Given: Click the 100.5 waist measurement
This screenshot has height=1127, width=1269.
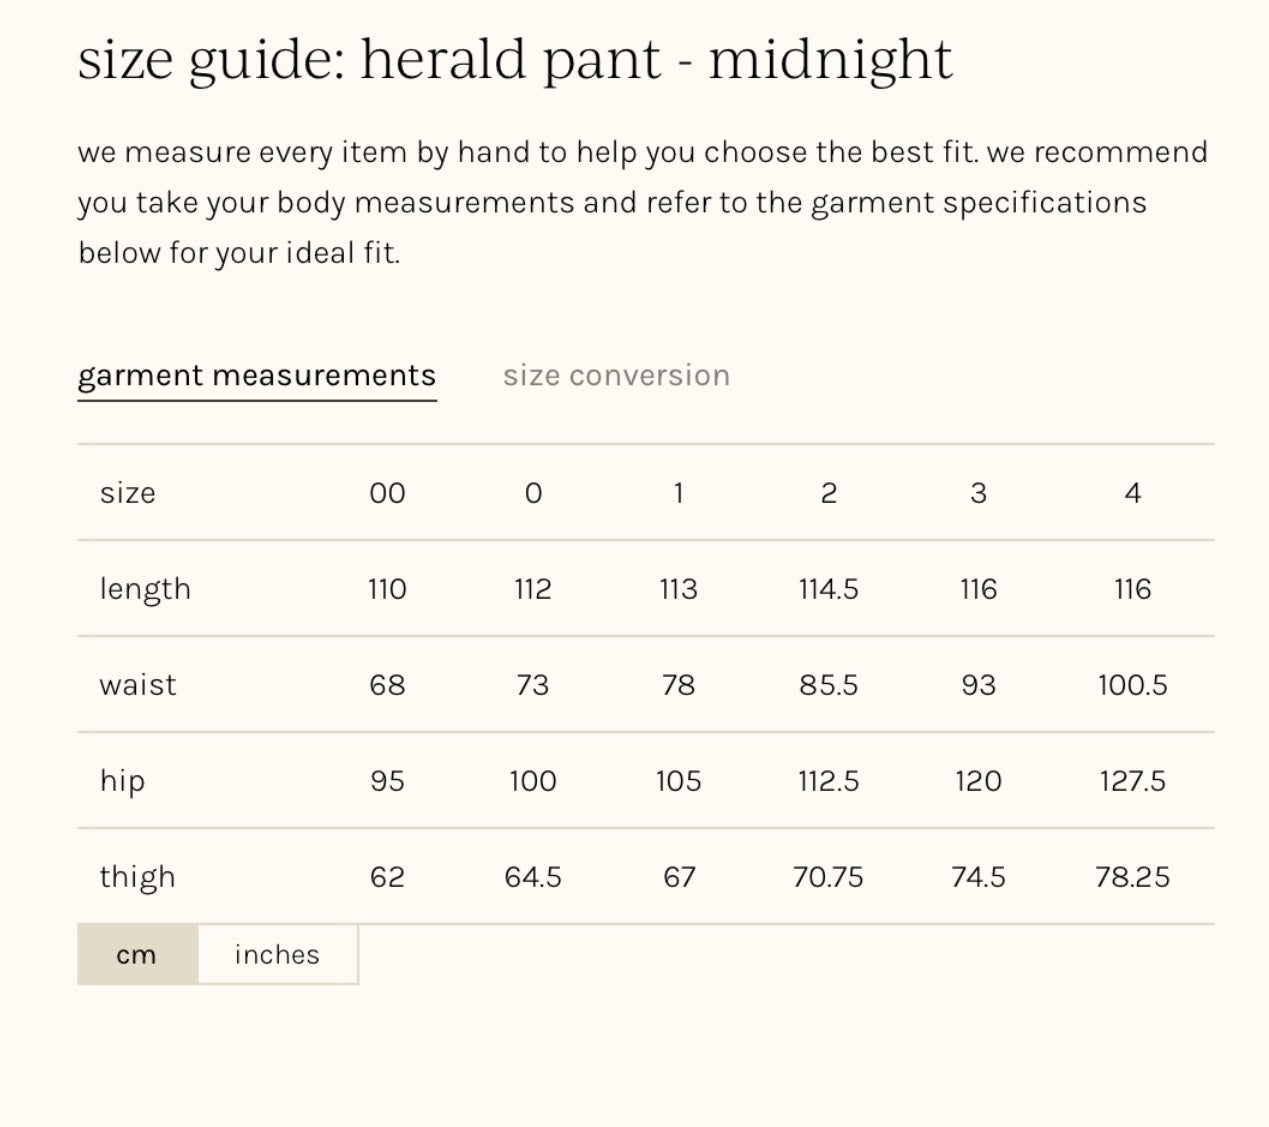Looking at the screenshot, I should tap(1132, 685).
